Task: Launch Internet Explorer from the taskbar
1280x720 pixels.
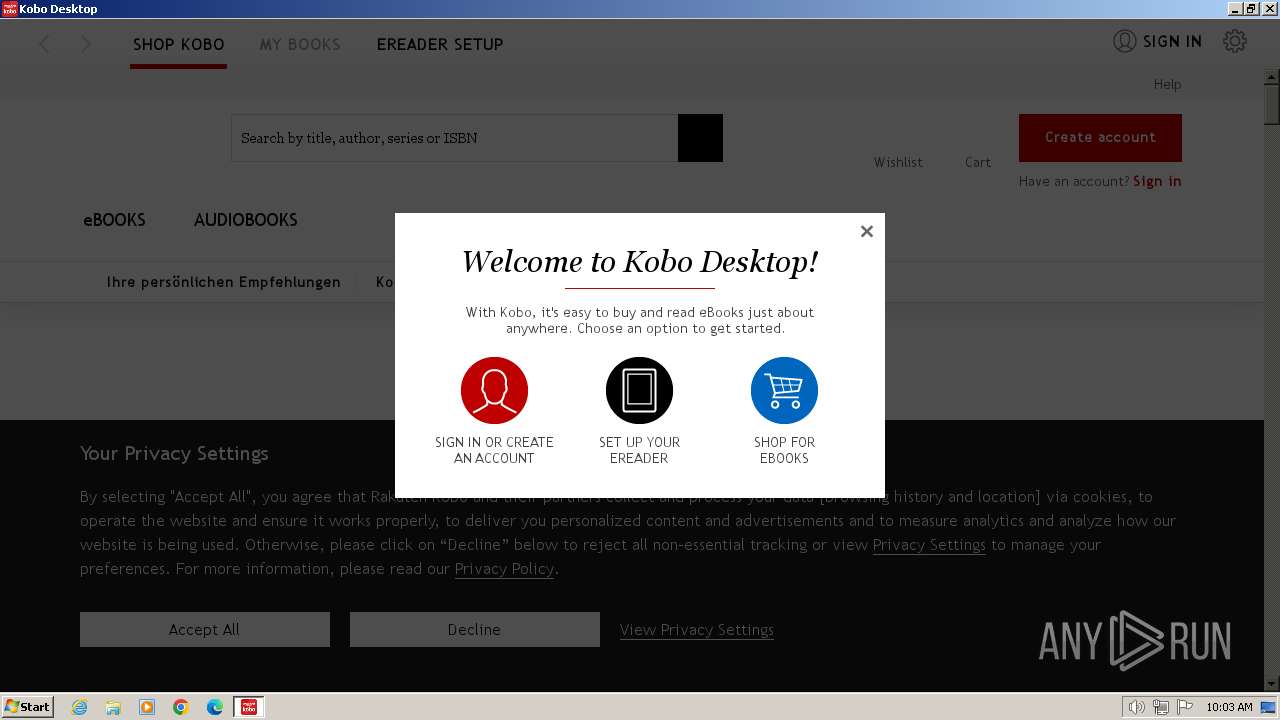Action: tap(79, 707)
